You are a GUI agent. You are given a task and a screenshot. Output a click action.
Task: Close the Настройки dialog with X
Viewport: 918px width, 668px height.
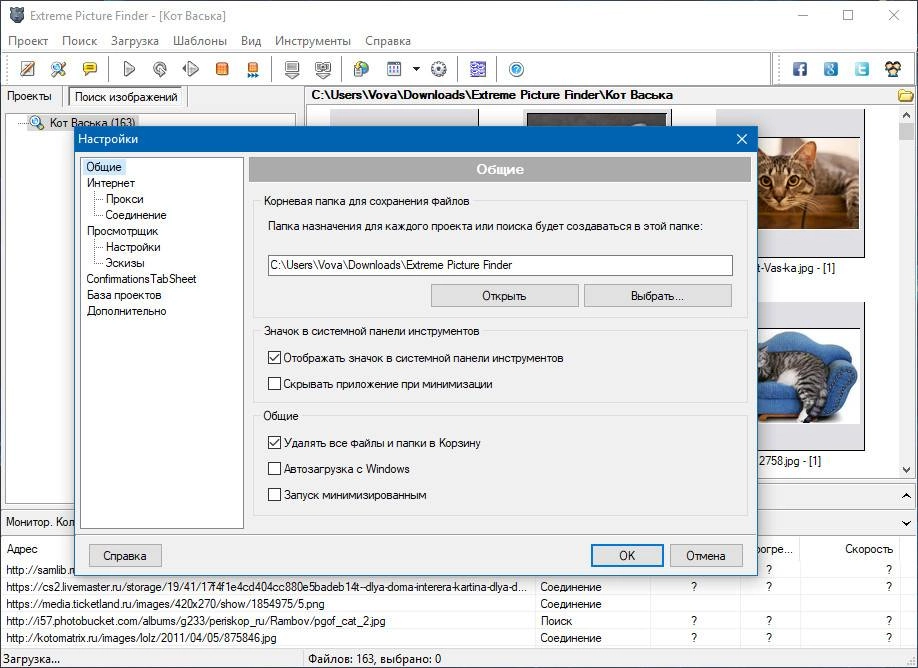pos(742,139)
